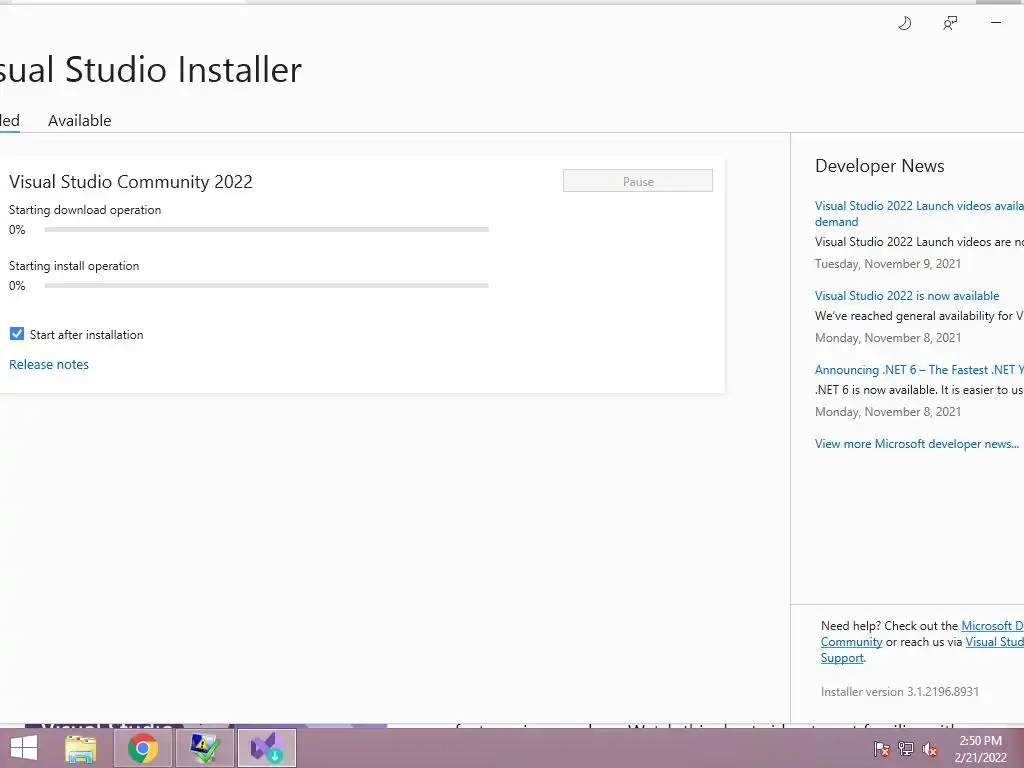The width and height of the screenshot is (1024, 768).
Task: Open Action Center flag icon in tray
Action: pyautogui.click(x=881, y=749)
